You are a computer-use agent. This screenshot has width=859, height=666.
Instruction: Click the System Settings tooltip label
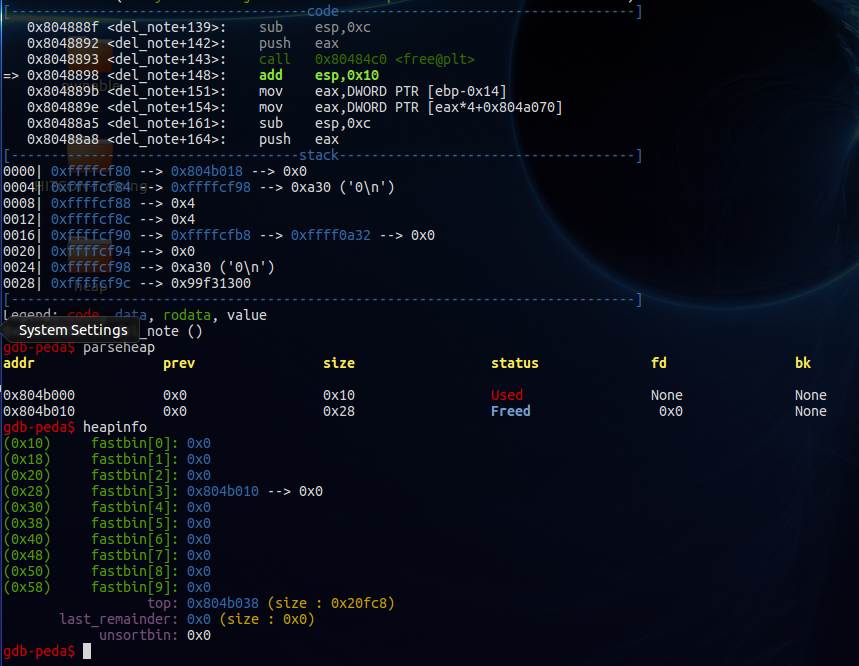(x=73, y=330)
